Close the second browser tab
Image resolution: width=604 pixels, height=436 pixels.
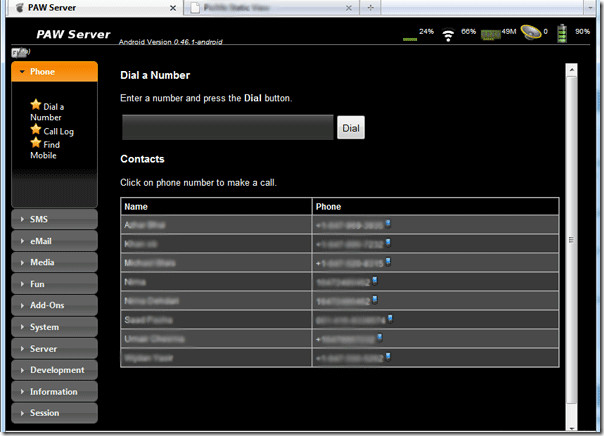pyautogui.click(x=349, y=8)
